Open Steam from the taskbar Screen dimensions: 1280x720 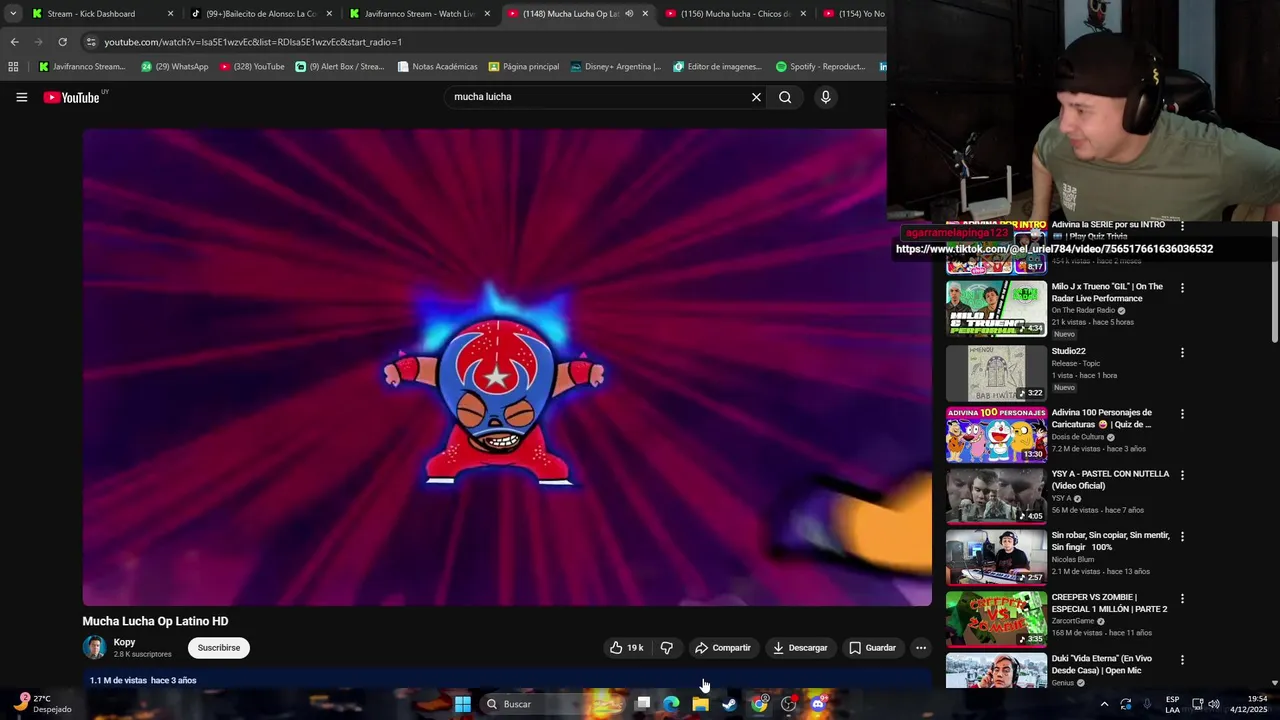(x=730, y=704)
